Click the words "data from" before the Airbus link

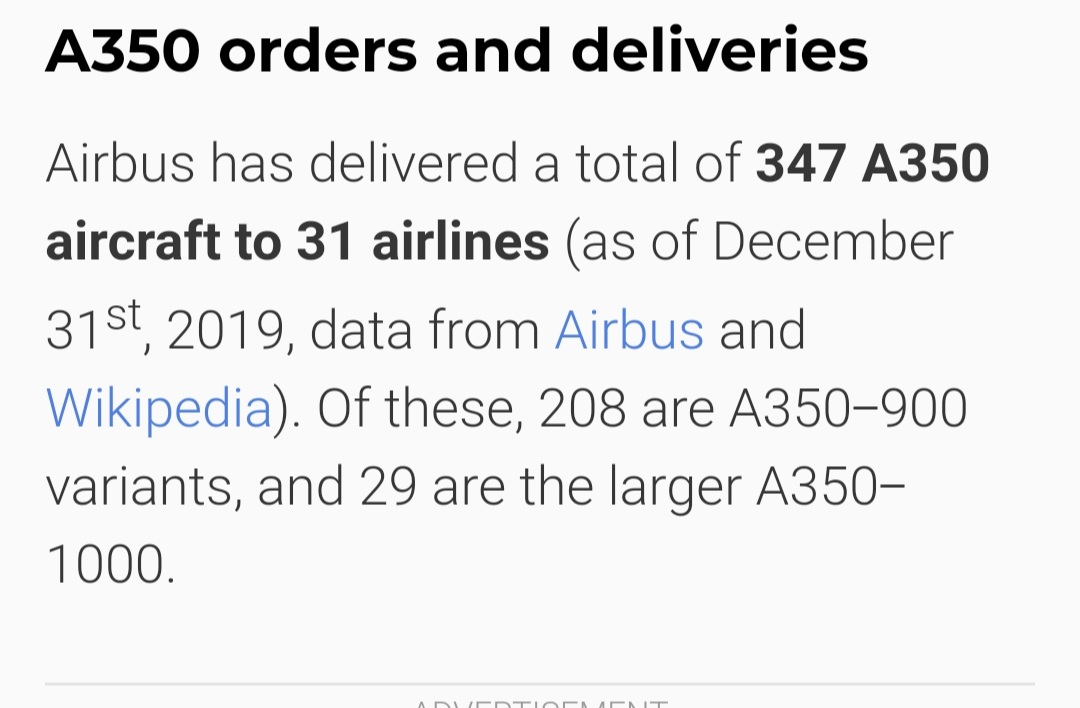coord(425,331)
